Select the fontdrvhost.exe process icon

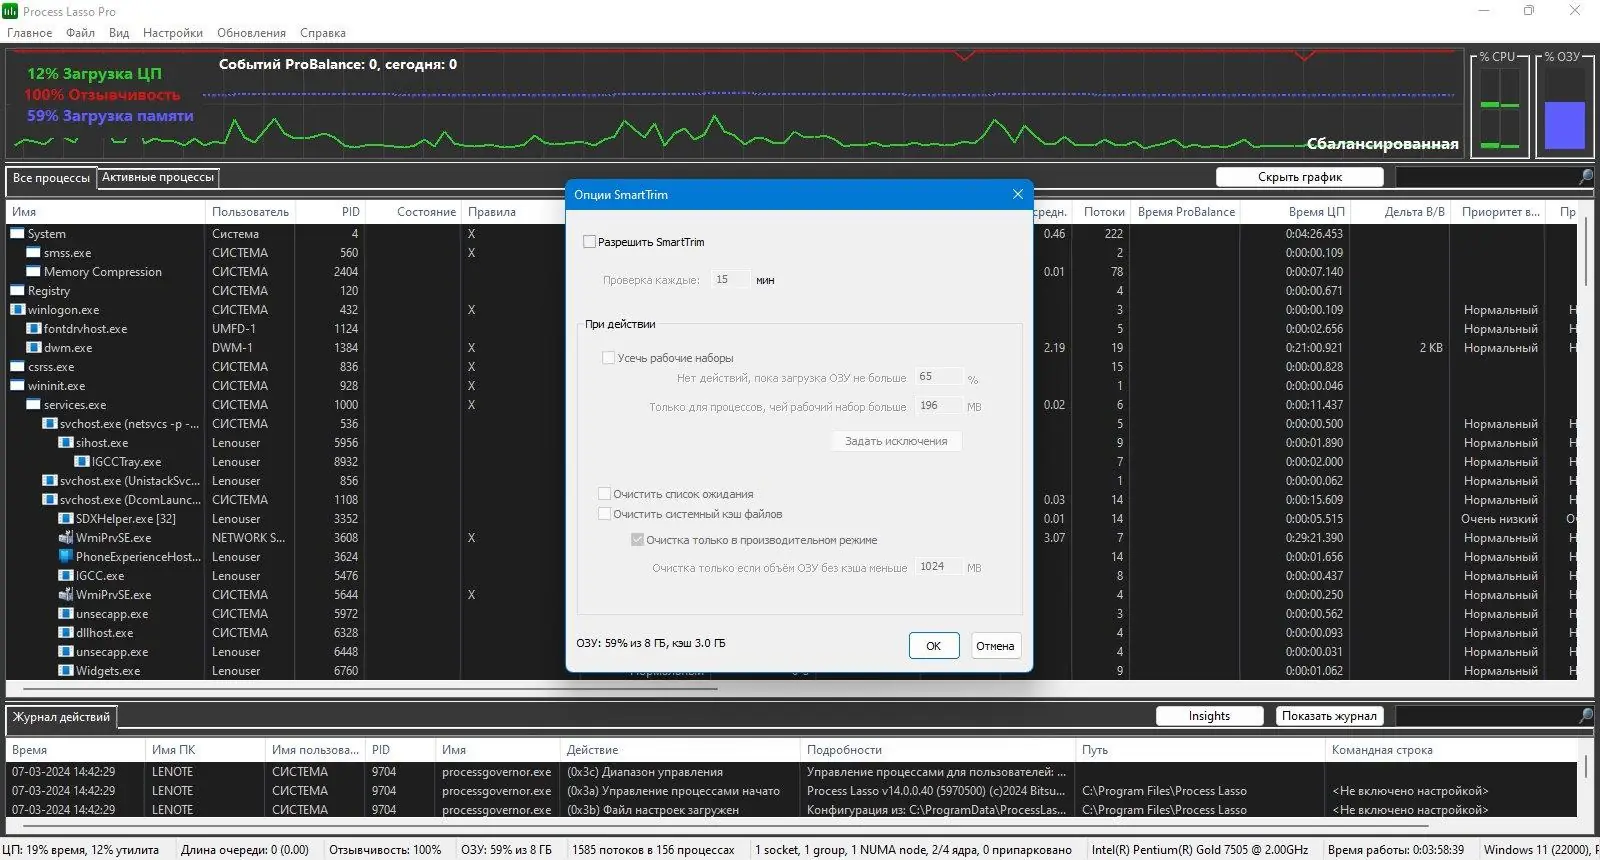coord(33,329)
